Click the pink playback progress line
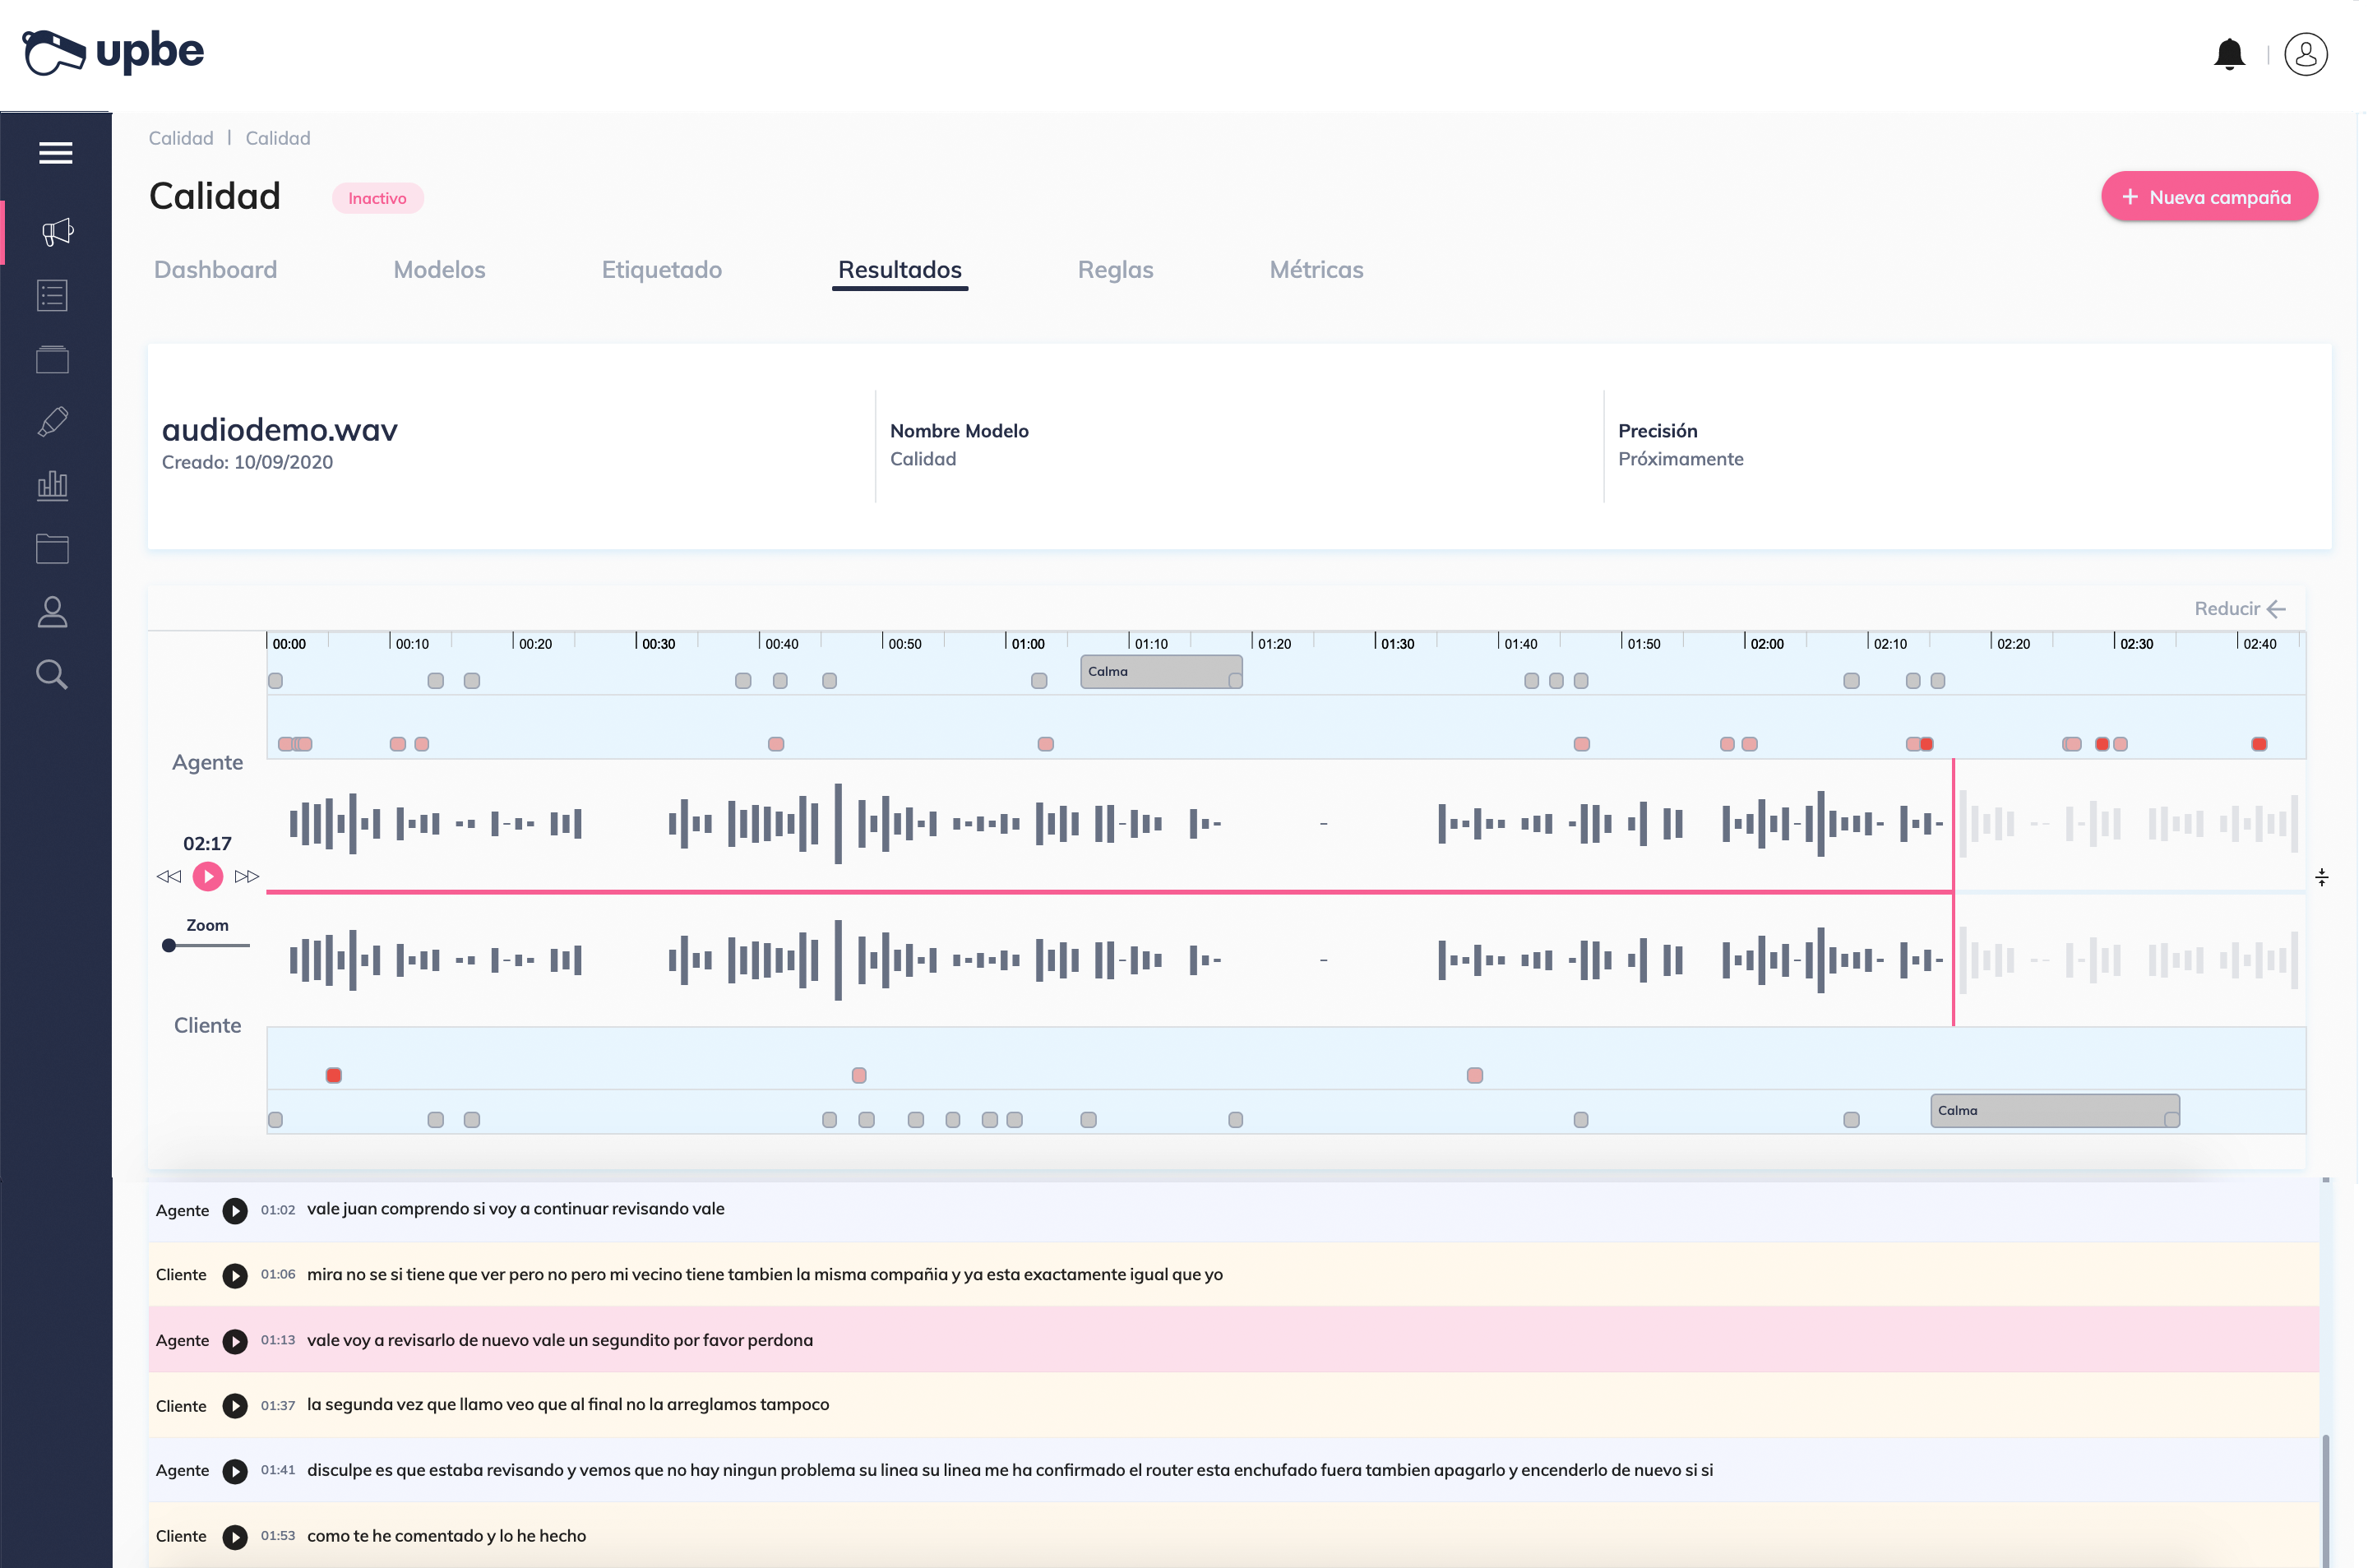Screen dimensions: 2368x1568 pyautogui.click(x=1109, y=891)
